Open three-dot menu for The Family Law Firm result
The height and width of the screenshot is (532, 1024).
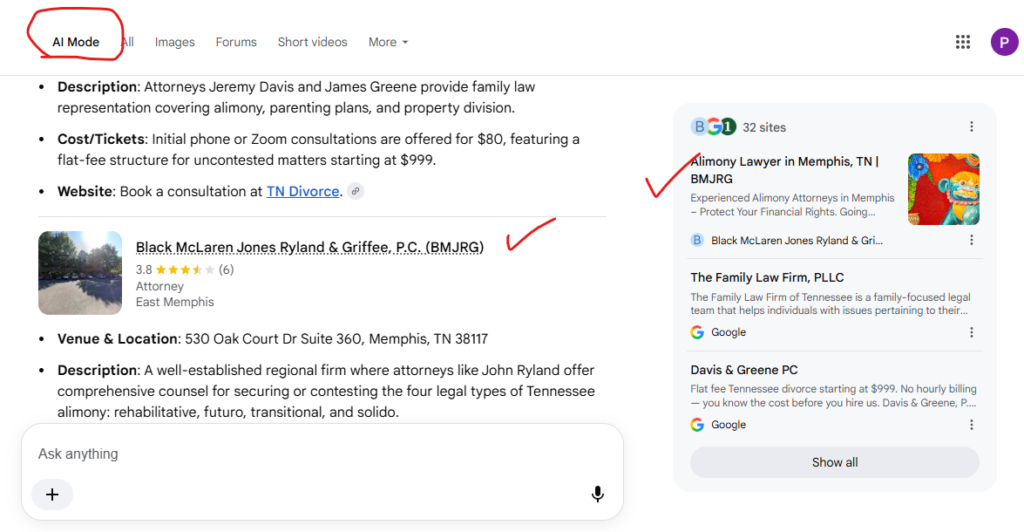pos(971,332)
